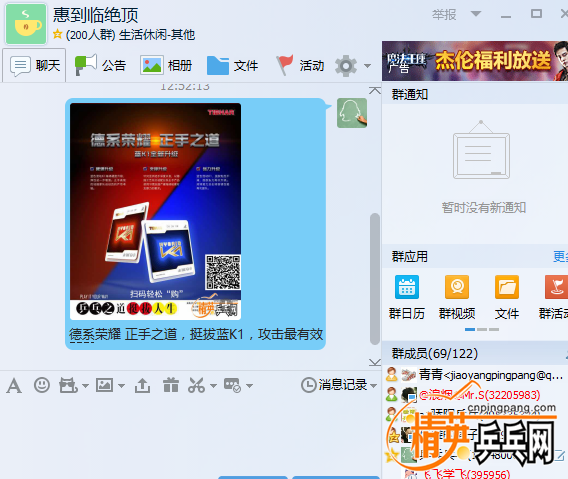The width and height of the screenshot is (568, 479).
Task: Expand the dropdown arrow after the message-checkmark icon
Action: coord(249,386)
